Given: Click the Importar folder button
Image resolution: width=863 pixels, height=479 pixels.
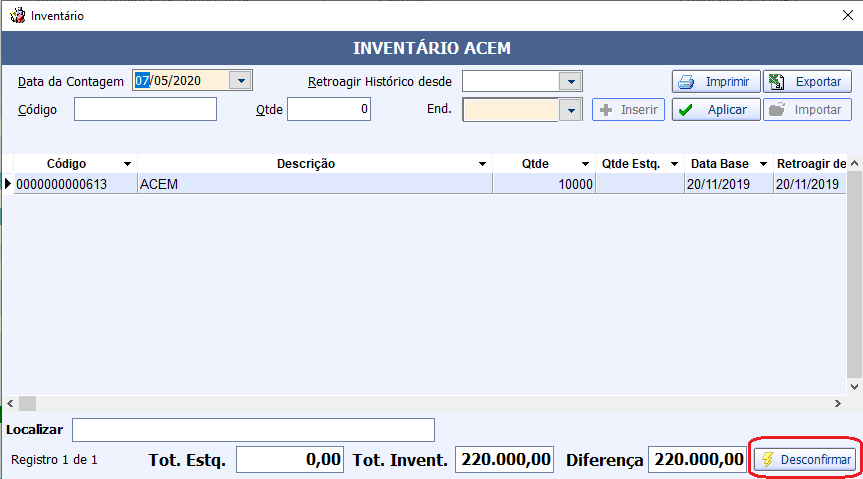Looking at the screenshot, I should tap(807, 110).
